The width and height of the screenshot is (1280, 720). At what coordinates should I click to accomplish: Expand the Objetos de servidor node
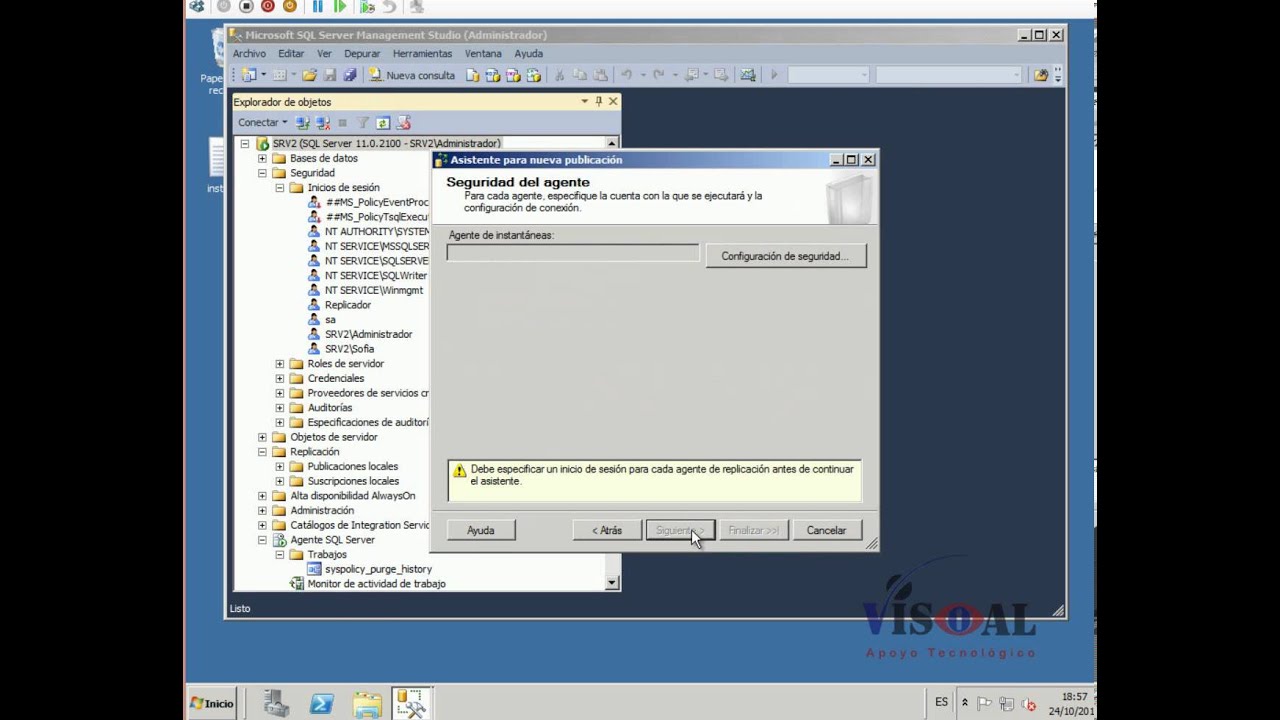point(263,437)
